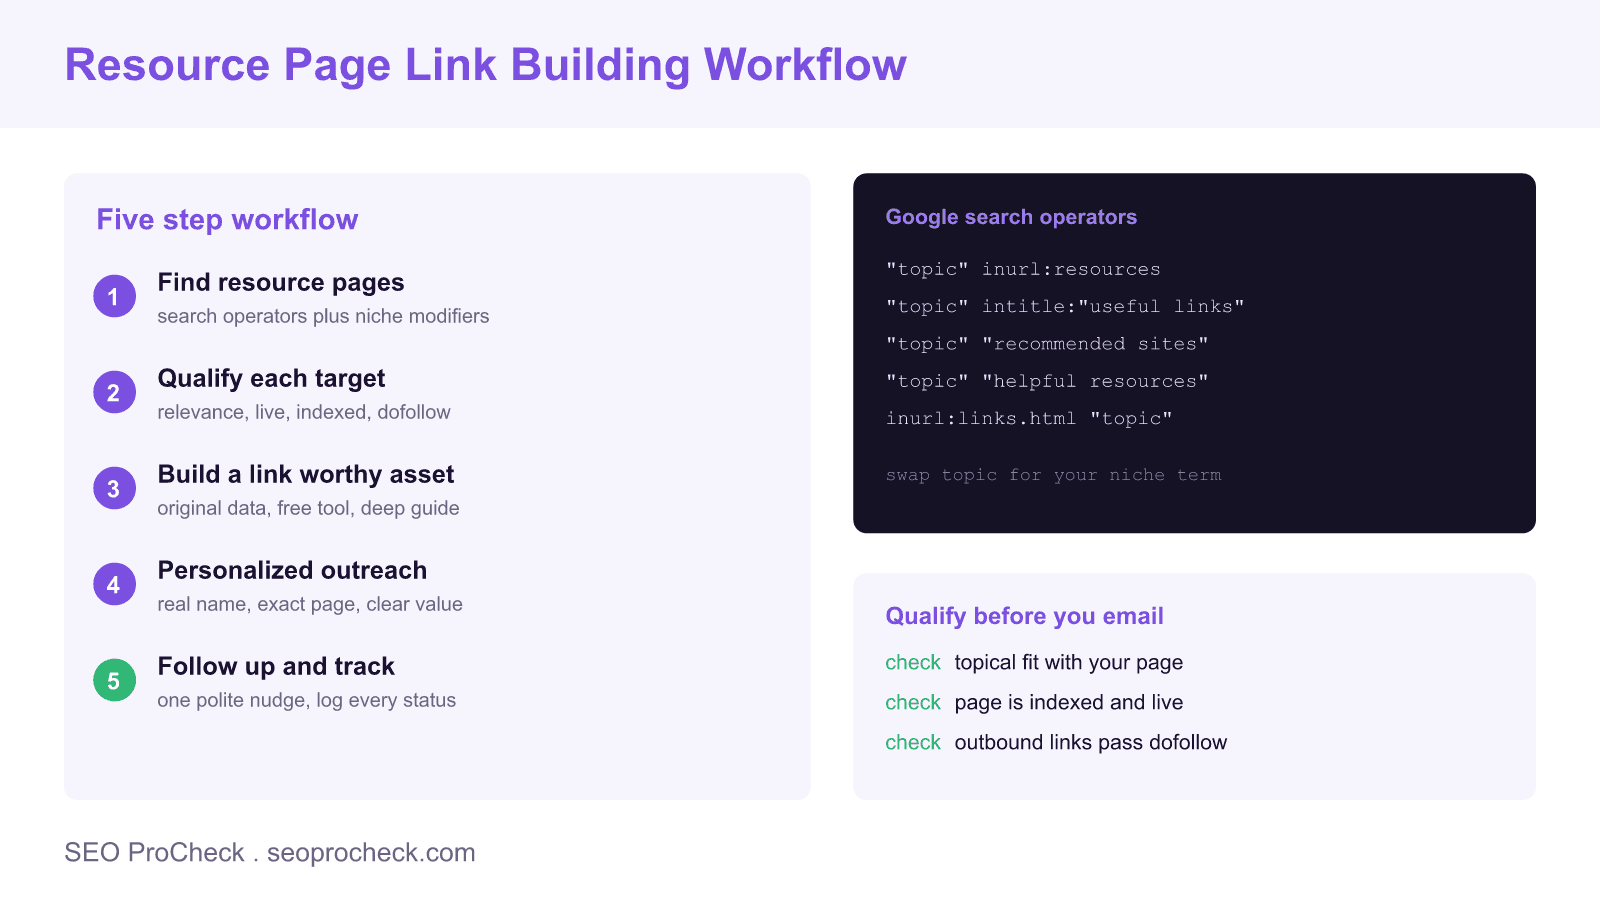Screen dimensions: 1600x900
Task: Click the 'Qualify before you email' heading
Action: click(1024, 616)
